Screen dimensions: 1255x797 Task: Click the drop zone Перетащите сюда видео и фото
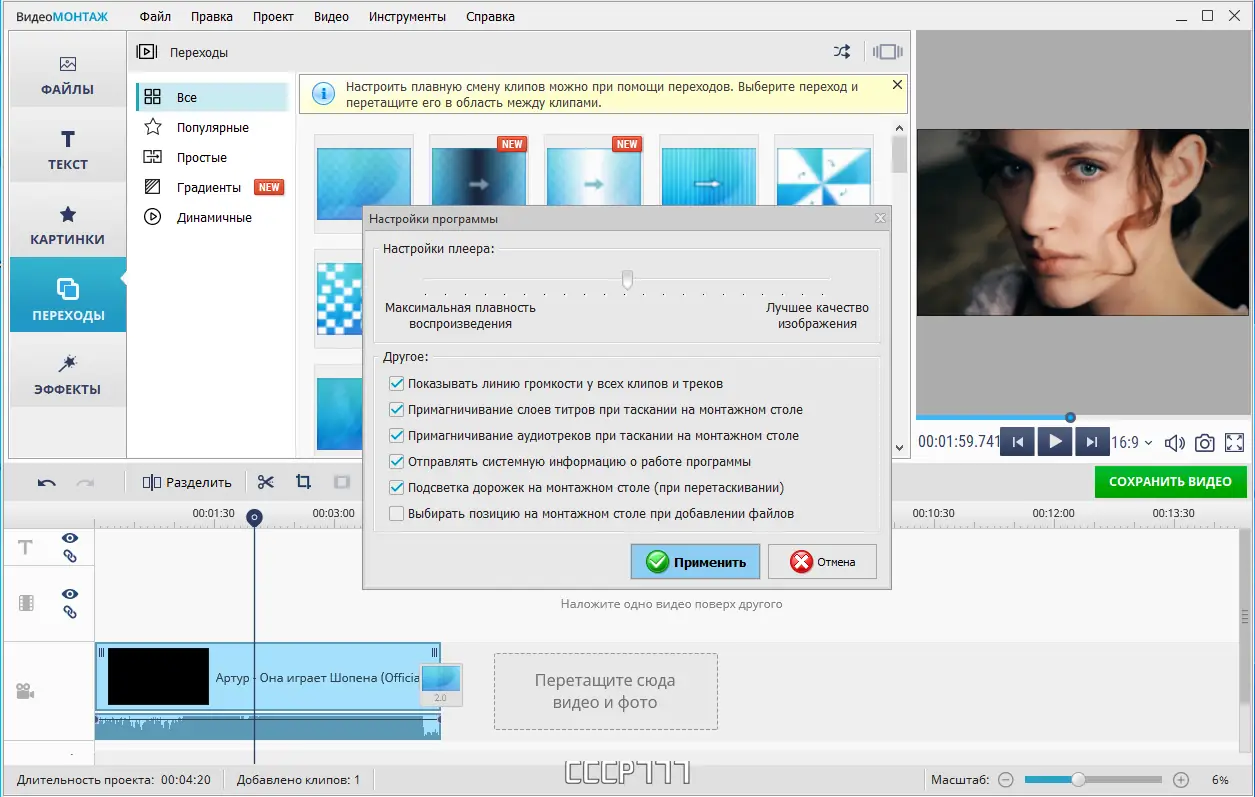[x=605, y=691]
